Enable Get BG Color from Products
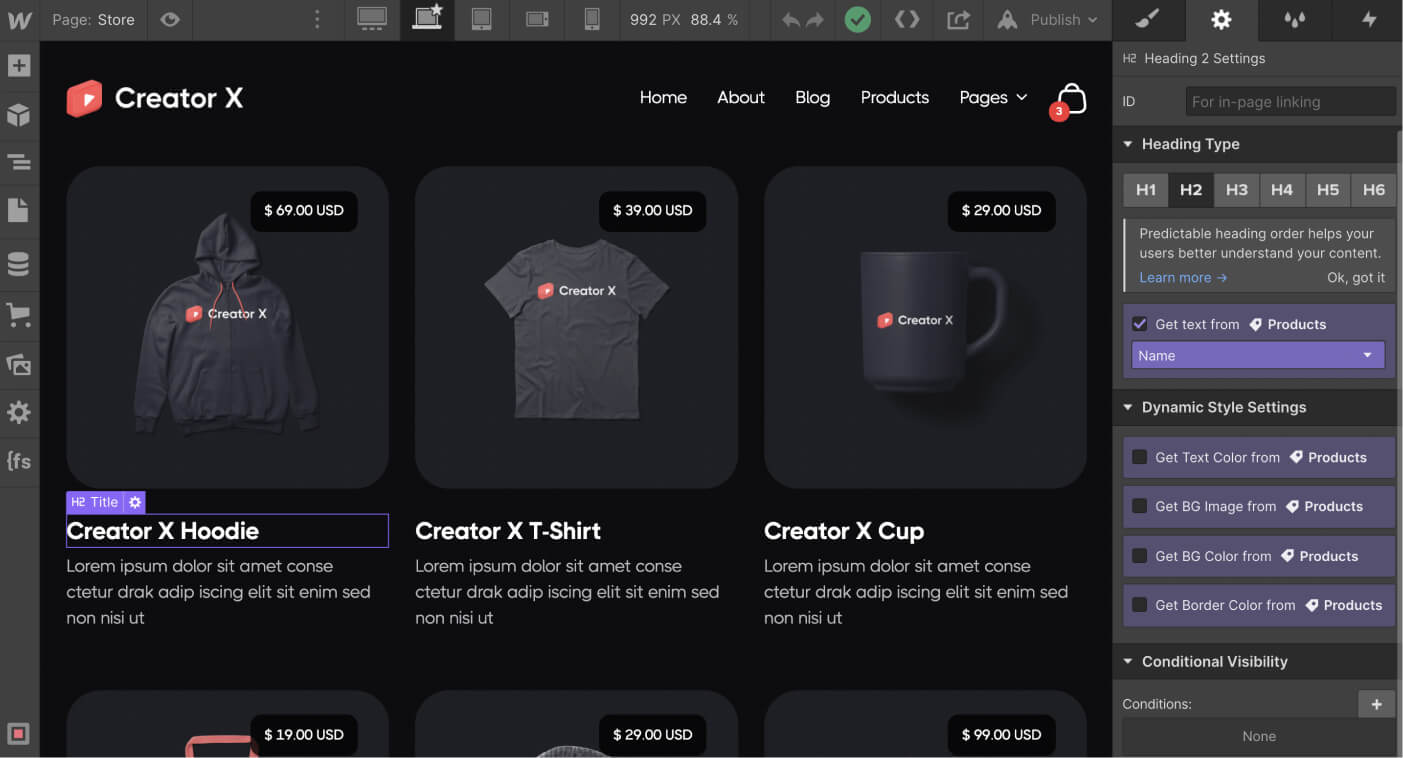Viewport: 1403px width, 758px height. click(1139, 556)
